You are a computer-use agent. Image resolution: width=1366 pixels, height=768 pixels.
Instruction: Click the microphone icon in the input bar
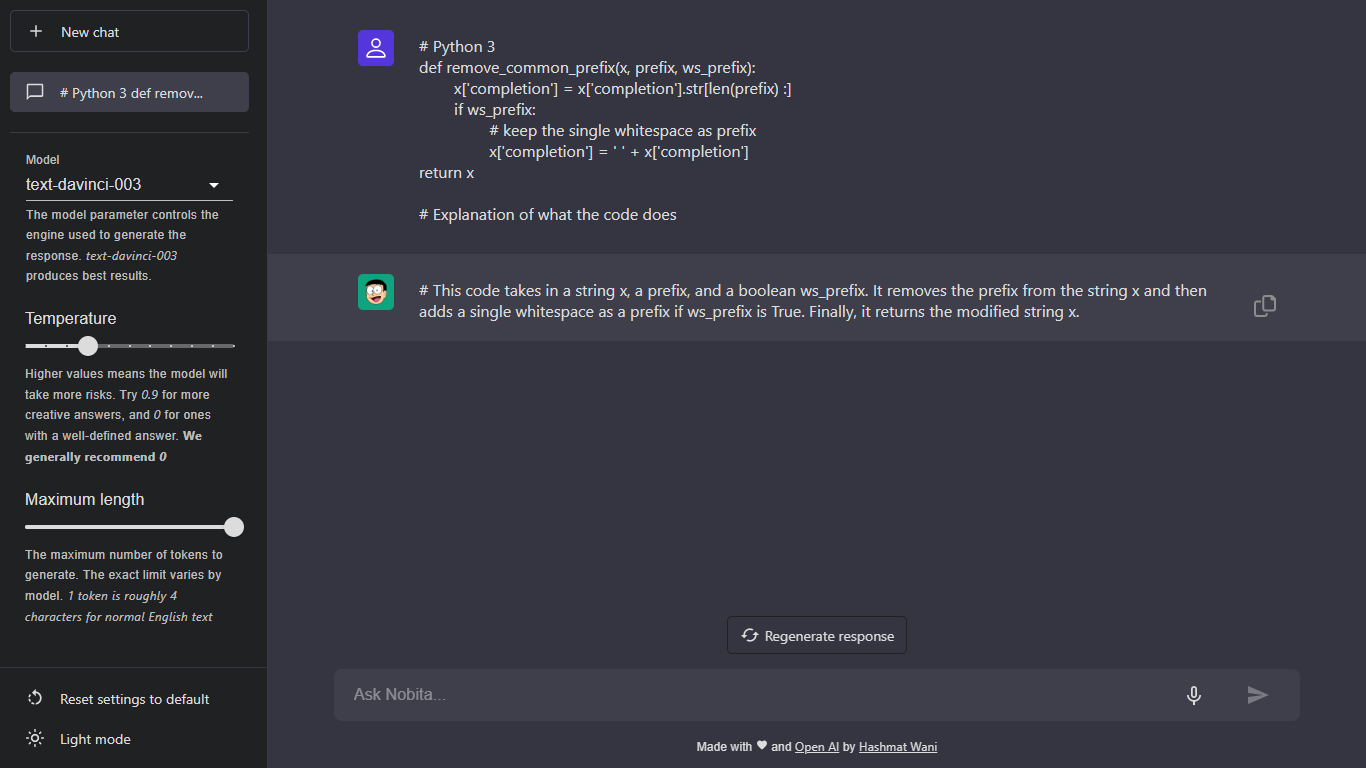pyautogui.click(x=1194, y=695)
